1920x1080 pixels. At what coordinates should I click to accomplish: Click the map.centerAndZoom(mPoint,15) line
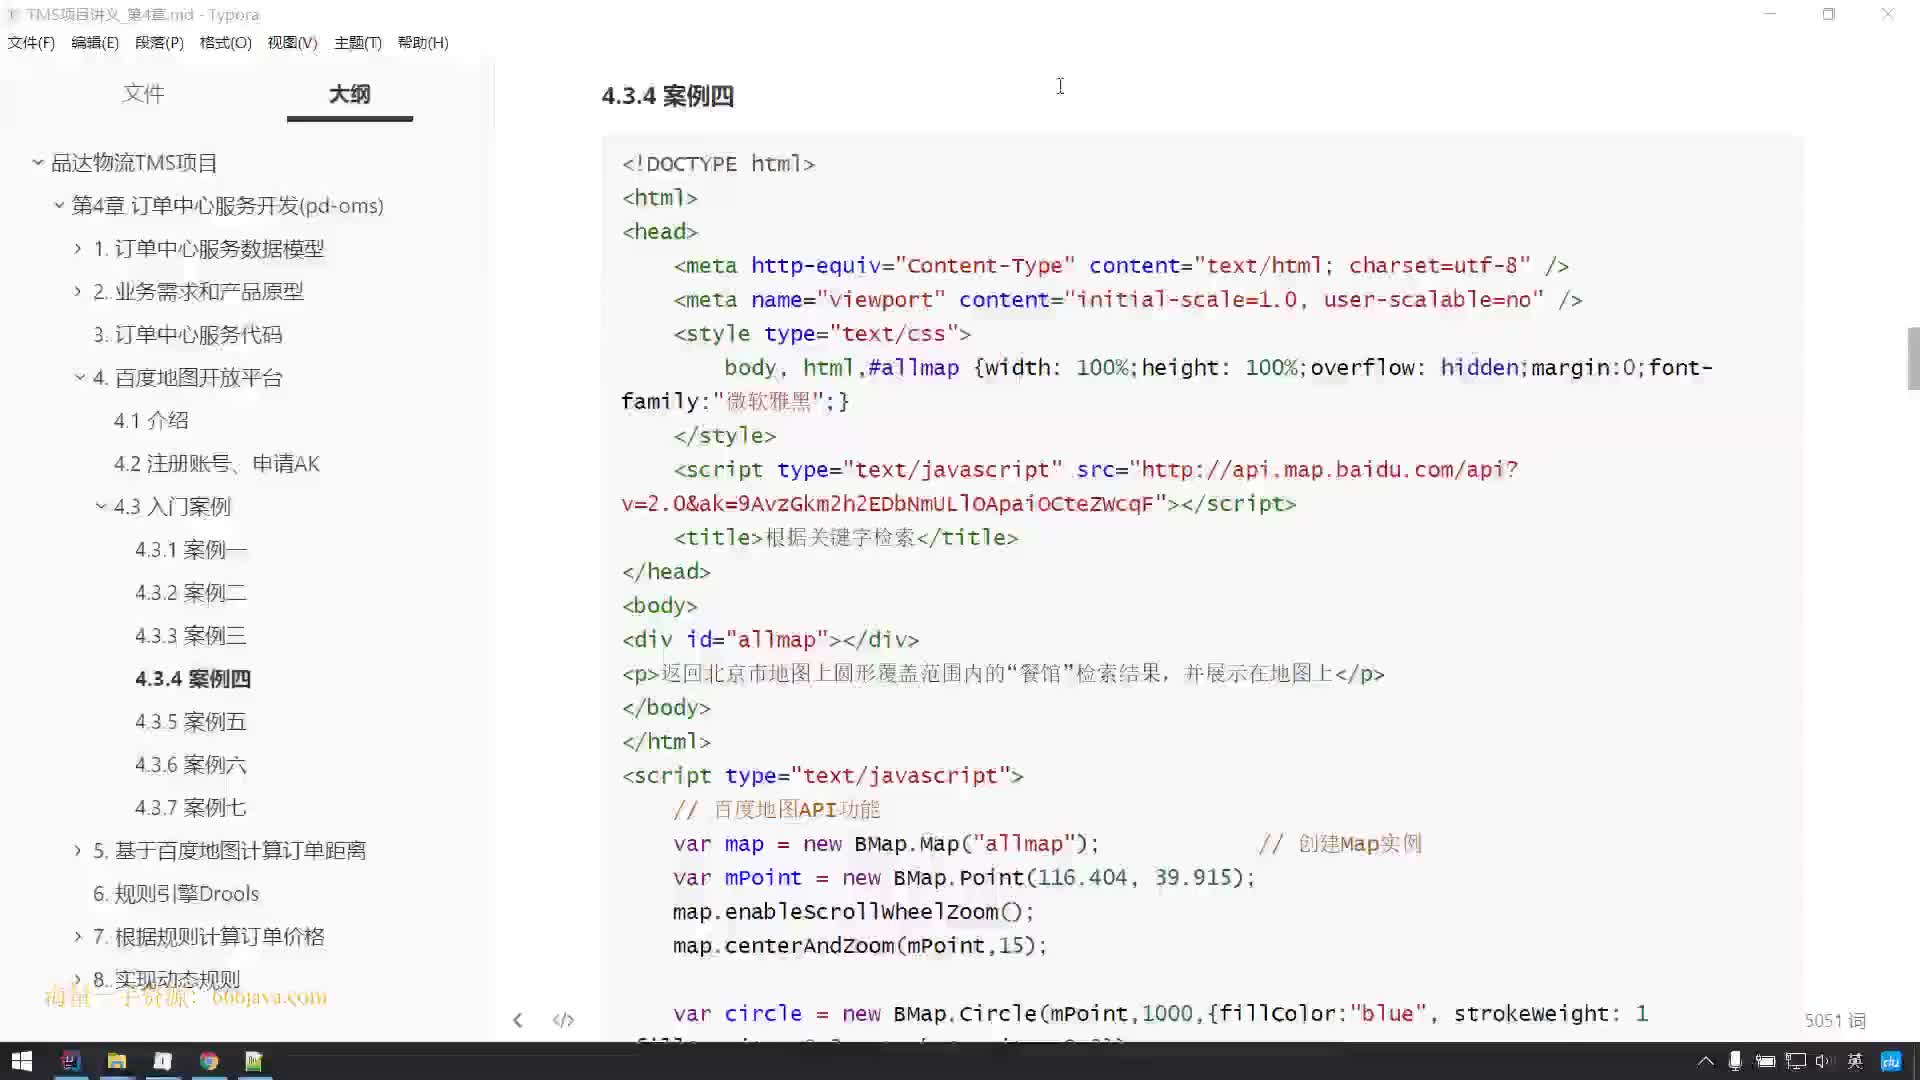pyautogui.click(x=859, y=945)
